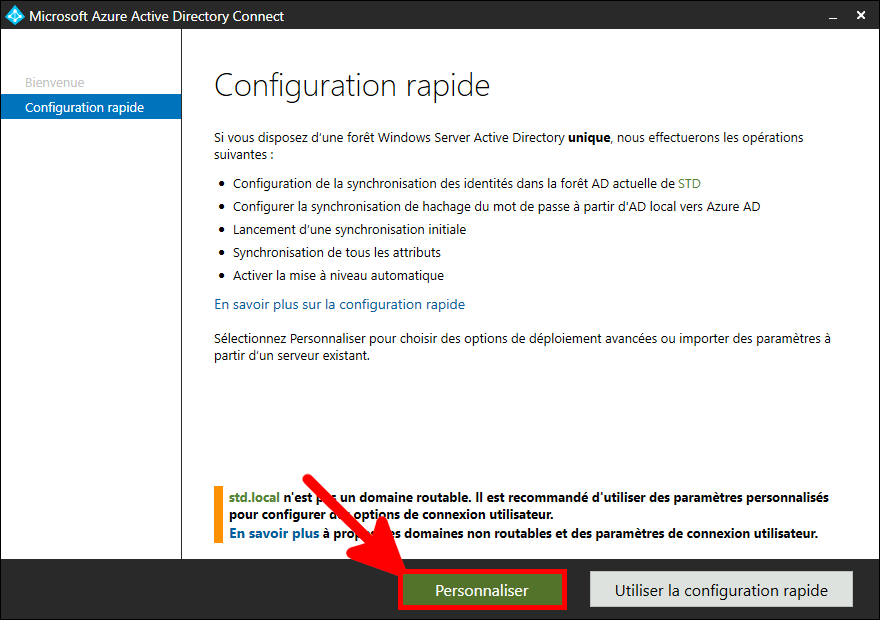
Task: Close the Microsoft Azure Active Directory Connect window
Action: [861, 15]
